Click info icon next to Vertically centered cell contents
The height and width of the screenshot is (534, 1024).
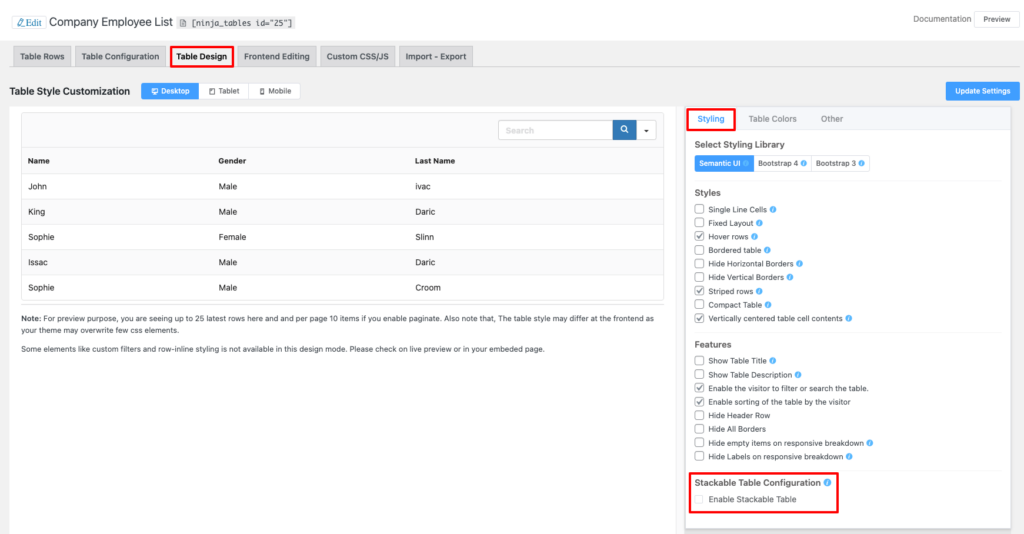(x=848, y=319)
